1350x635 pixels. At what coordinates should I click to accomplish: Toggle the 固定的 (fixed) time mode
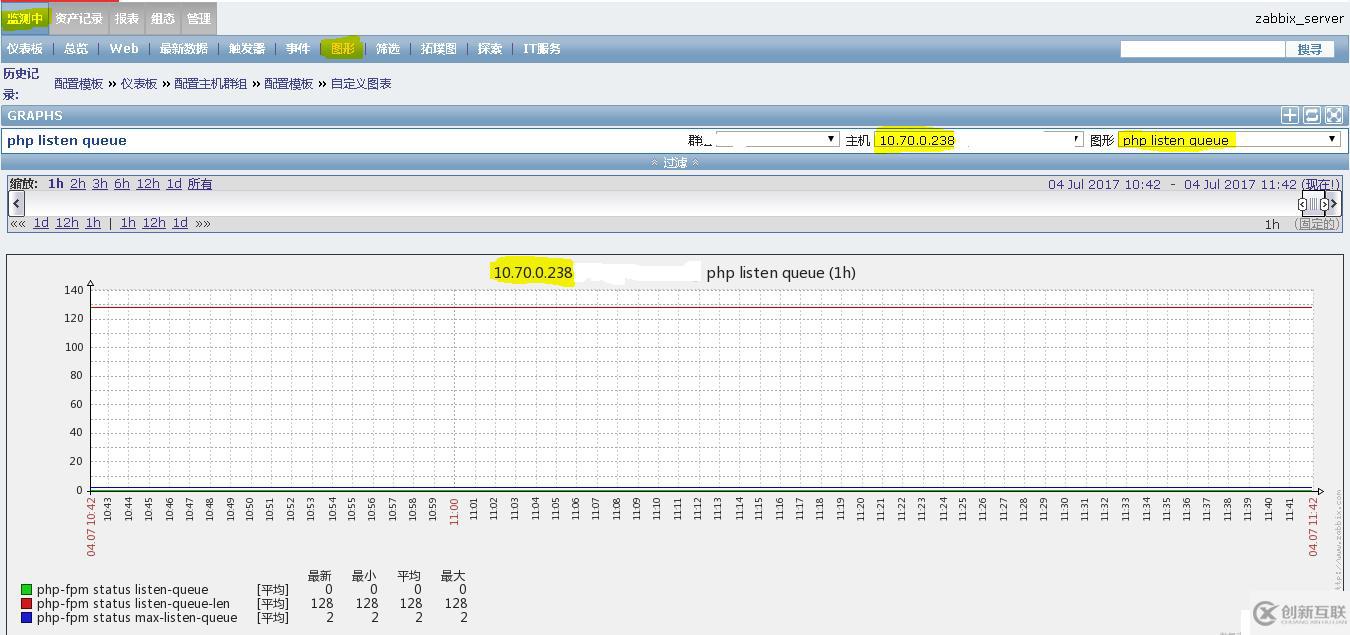tap(1316, 224)
